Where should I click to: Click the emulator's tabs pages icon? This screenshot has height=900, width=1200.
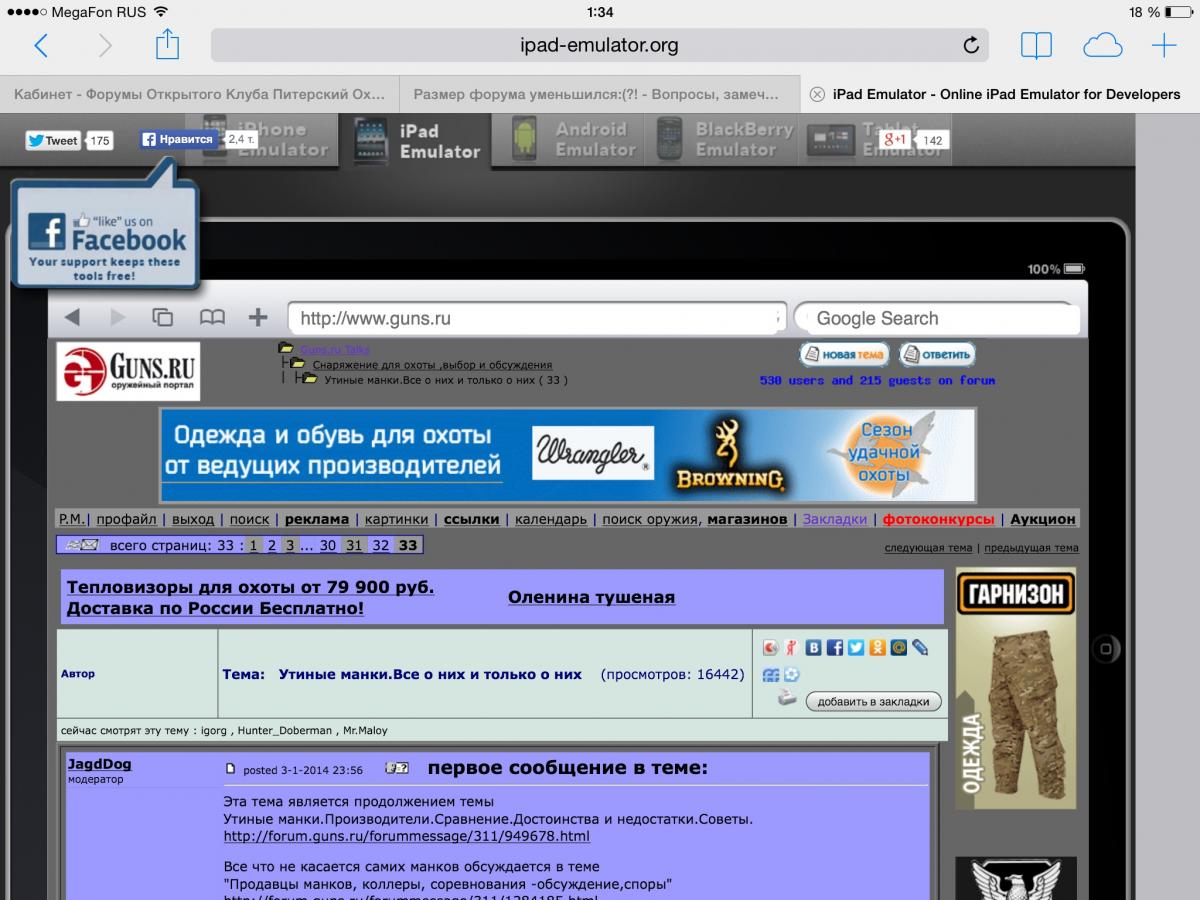click(162, 317)
